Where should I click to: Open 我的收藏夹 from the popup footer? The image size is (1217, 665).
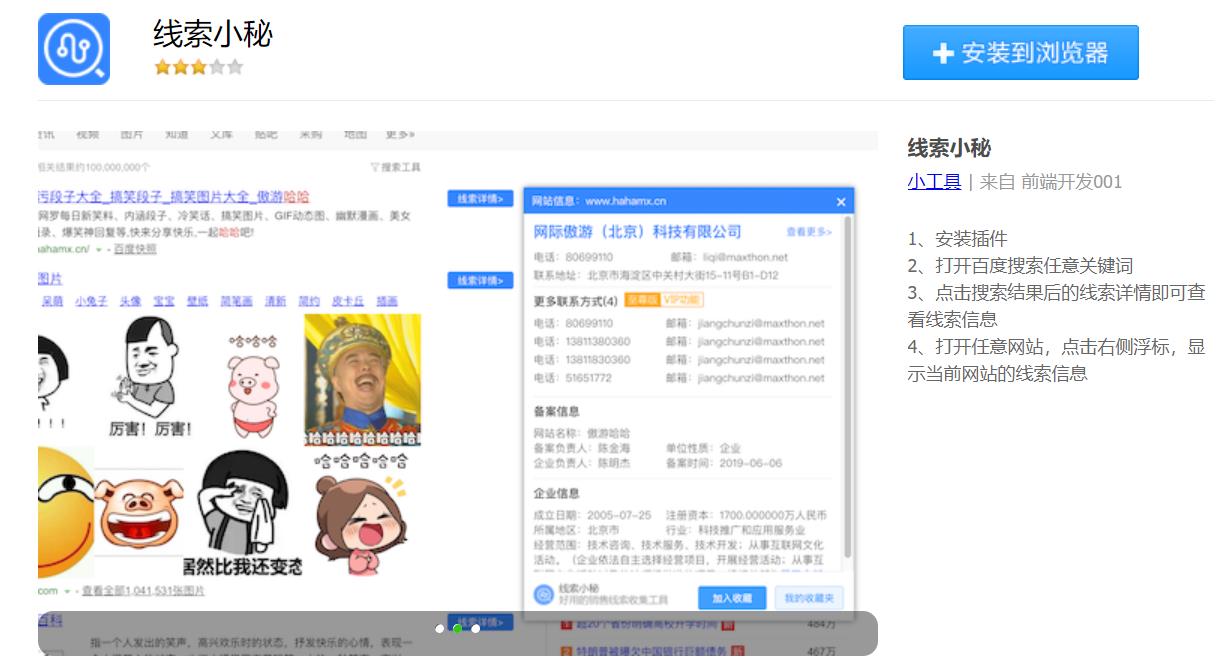(x=810, y=597)
